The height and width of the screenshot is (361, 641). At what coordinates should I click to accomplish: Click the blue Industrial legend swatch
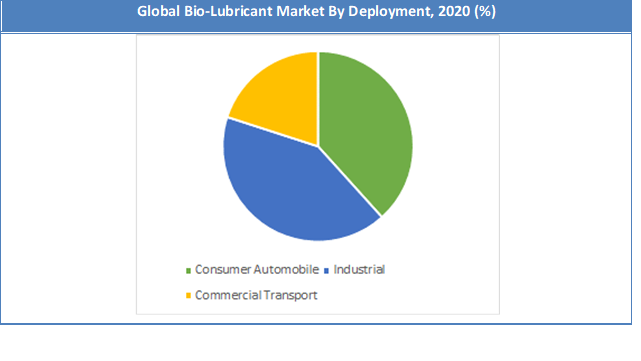[326, 271]
